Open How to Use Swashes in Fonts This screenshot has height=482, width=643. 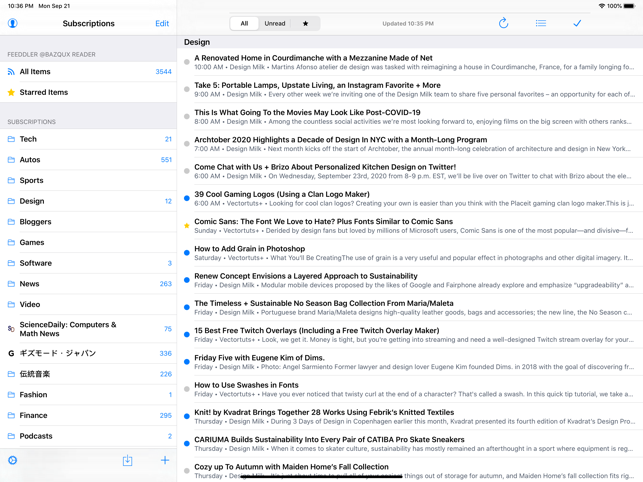point(410,389)
